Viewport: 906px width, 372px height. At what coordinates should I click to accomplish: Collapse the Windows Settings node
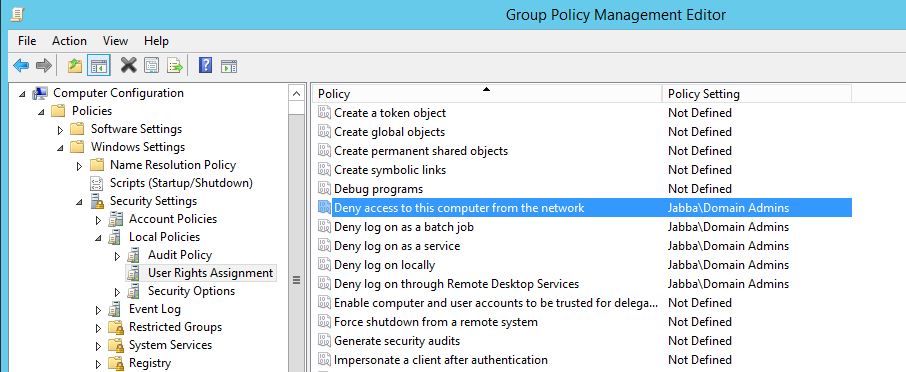click(60, 148)
